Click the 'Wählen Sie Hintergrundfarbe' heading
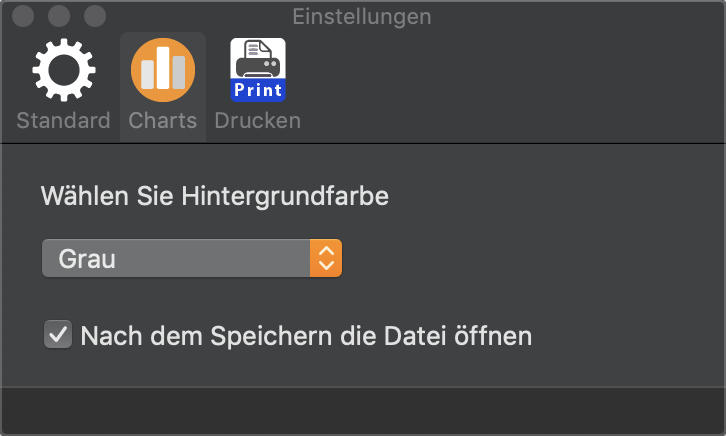The image size is (726, 436). pos(215,196)
